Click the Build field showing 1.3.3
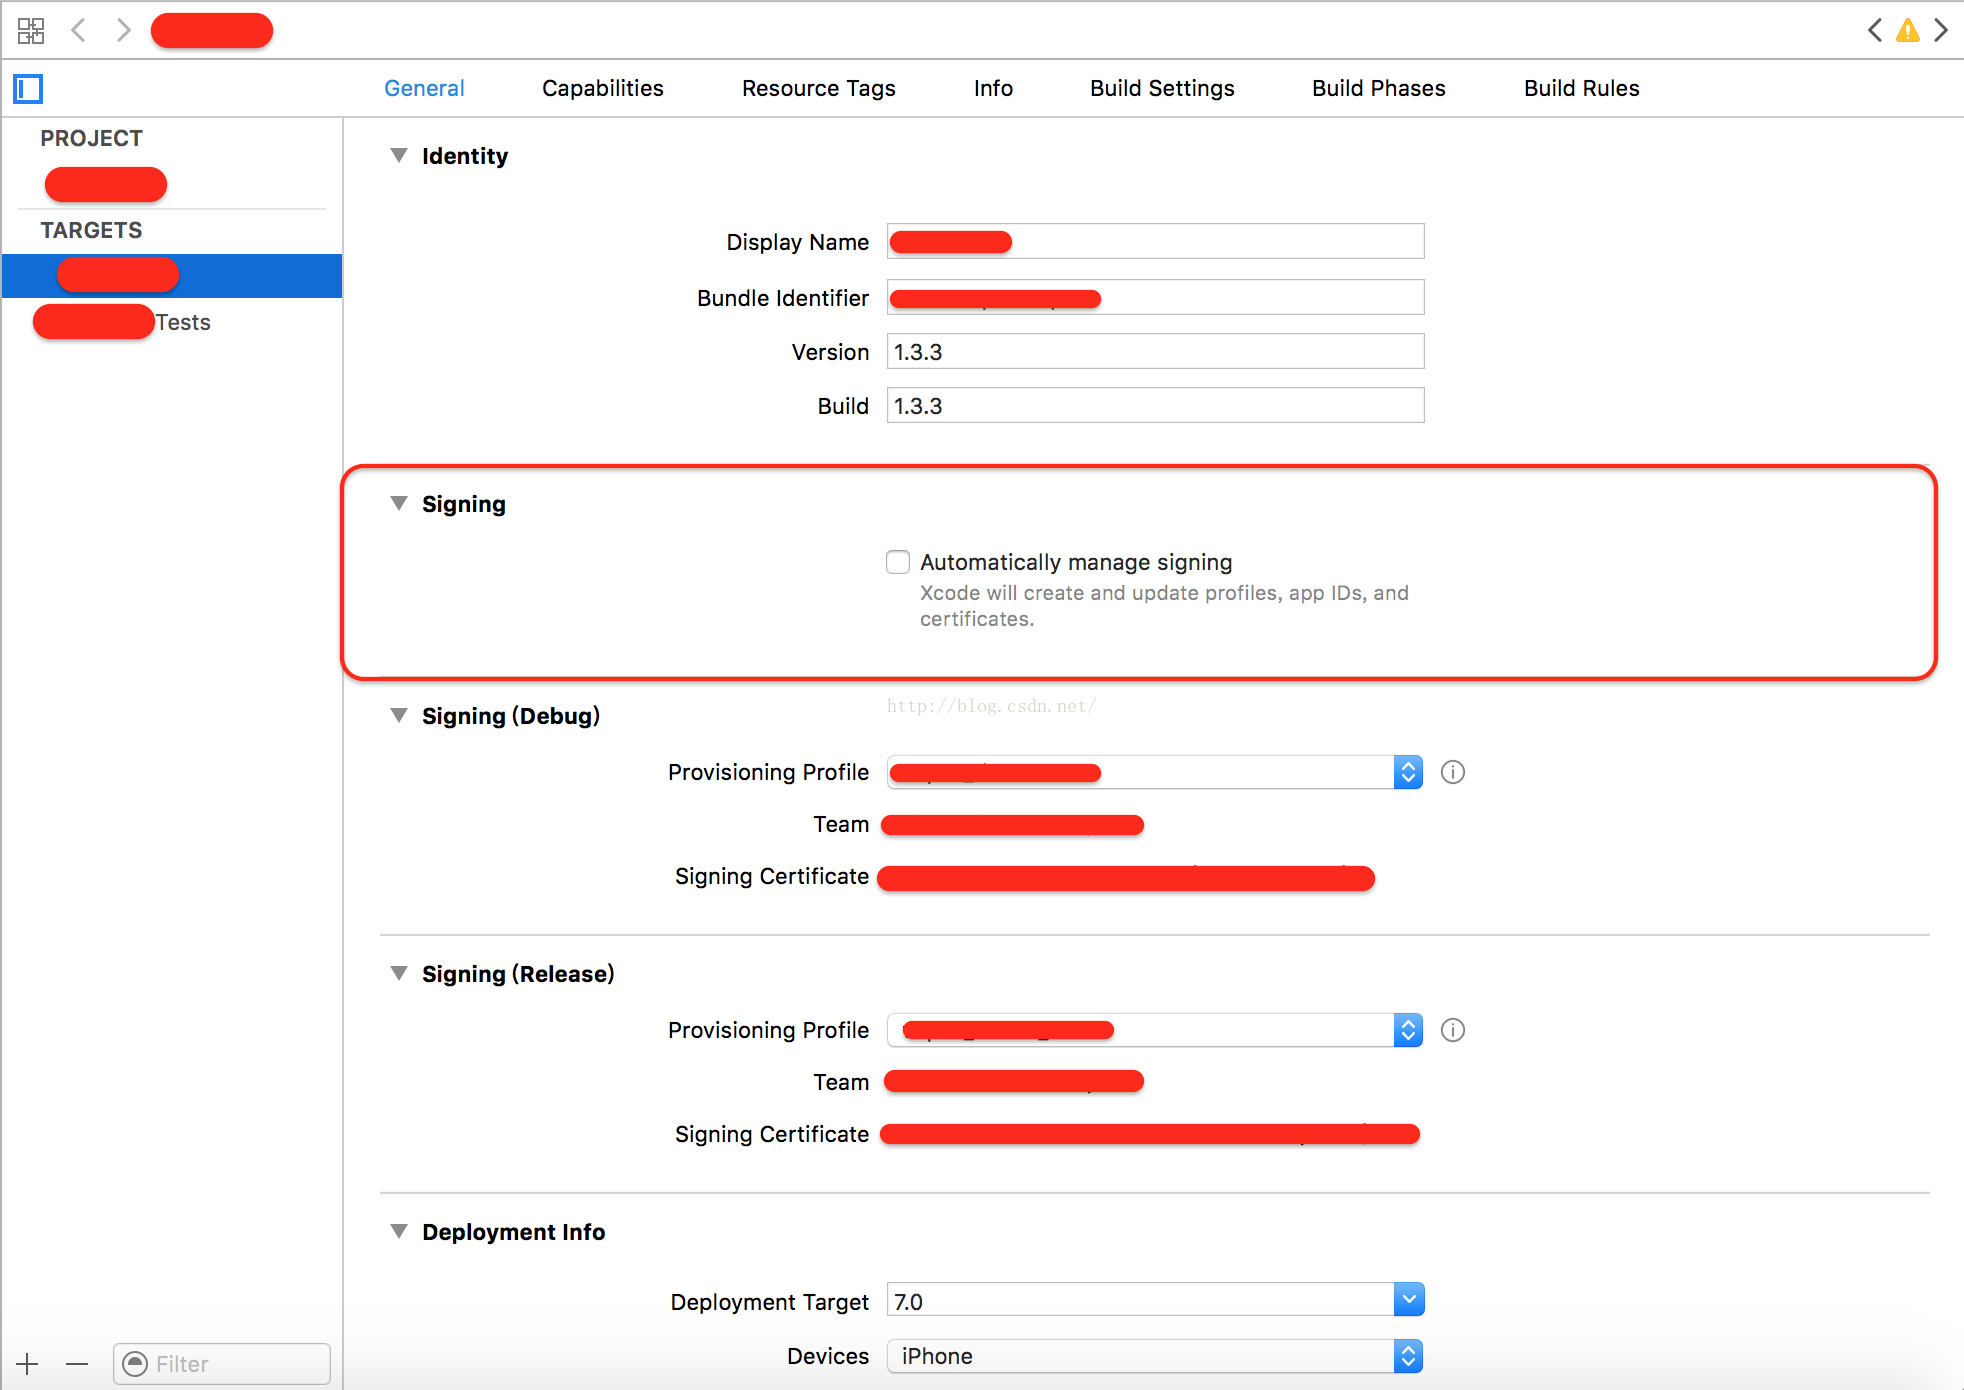Viewport: 1964px width, 1390px height. 1155,405
